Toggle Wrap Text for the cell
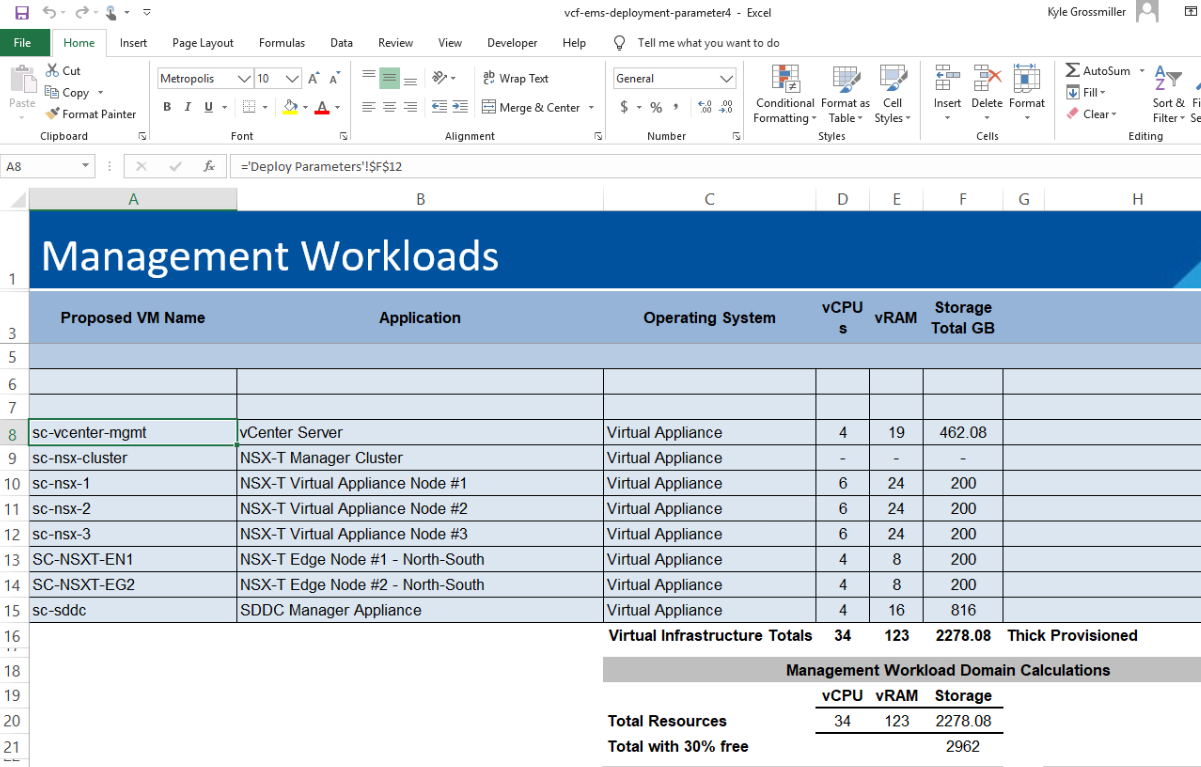 pyautogui.click(x=516, y=78)
